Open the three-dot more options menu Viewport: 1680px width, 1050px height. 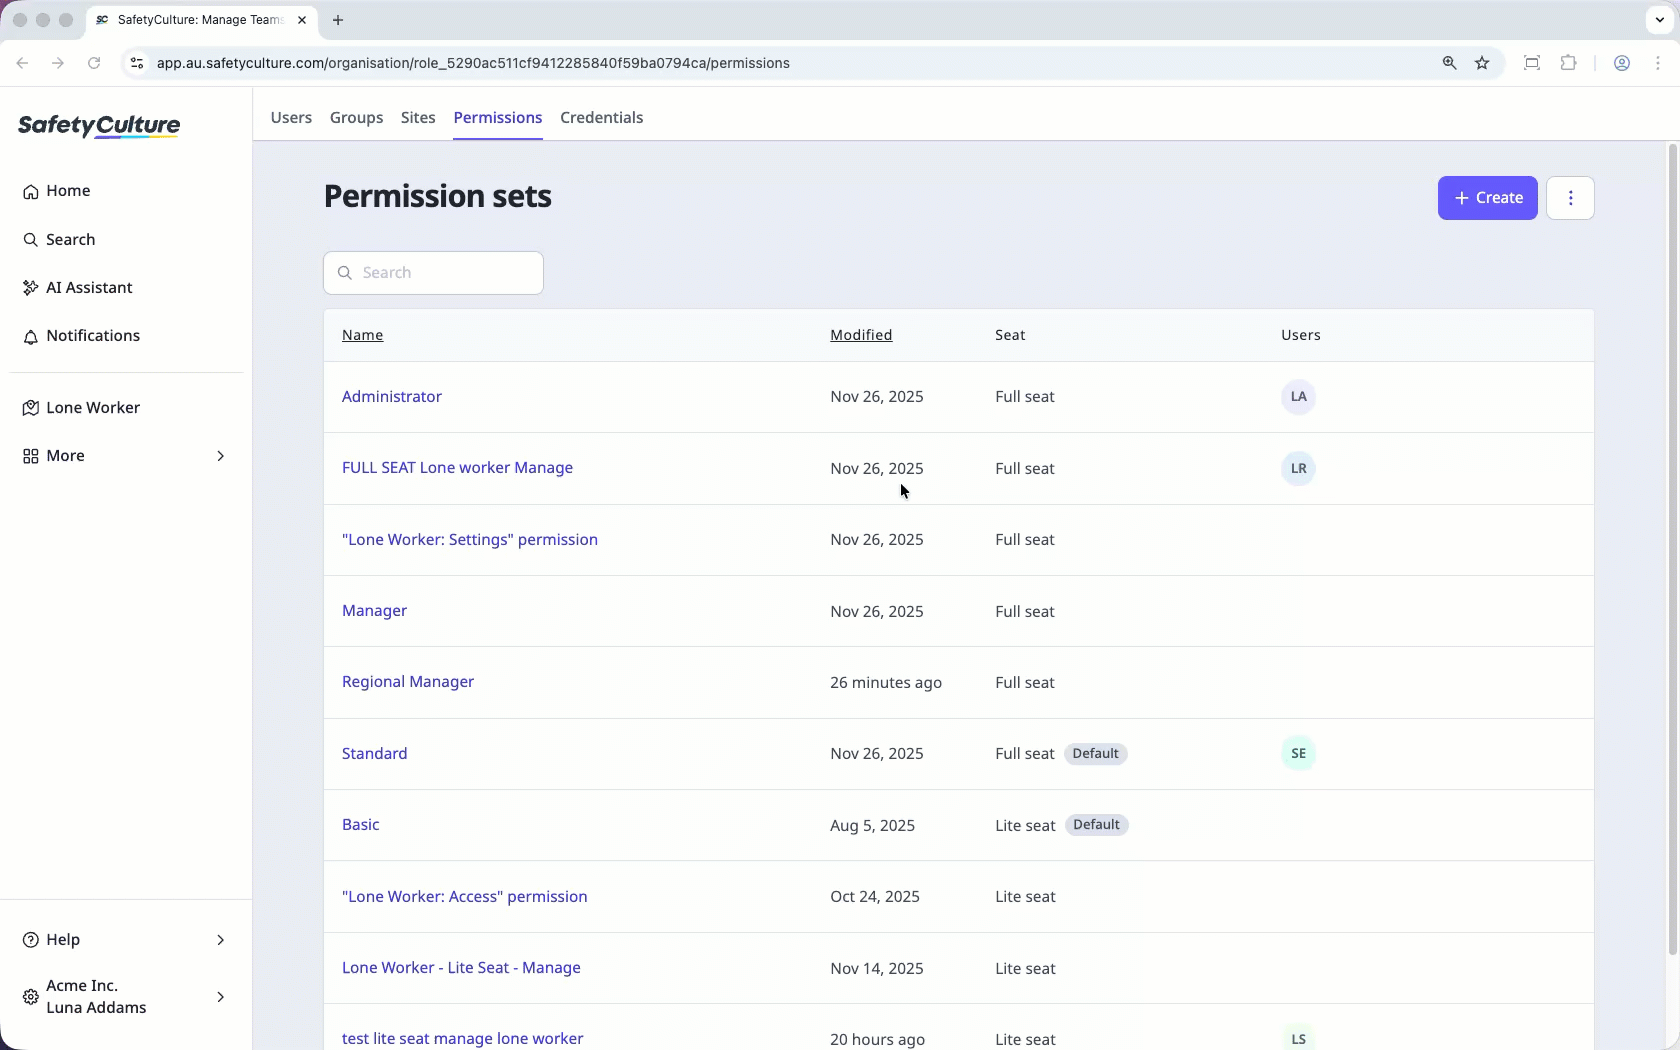coord(1570,198)
